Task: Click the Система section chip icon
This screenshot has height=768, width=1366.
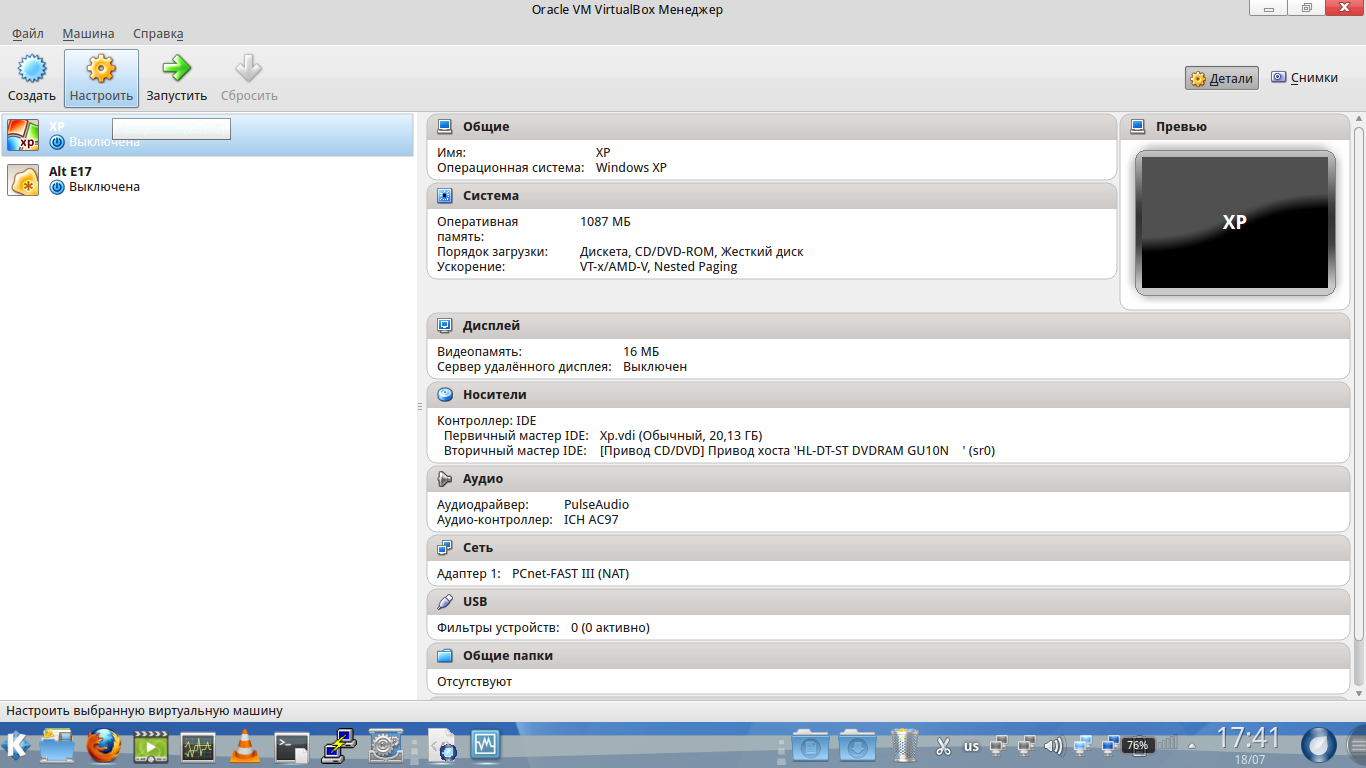Action: click(445, 196)
